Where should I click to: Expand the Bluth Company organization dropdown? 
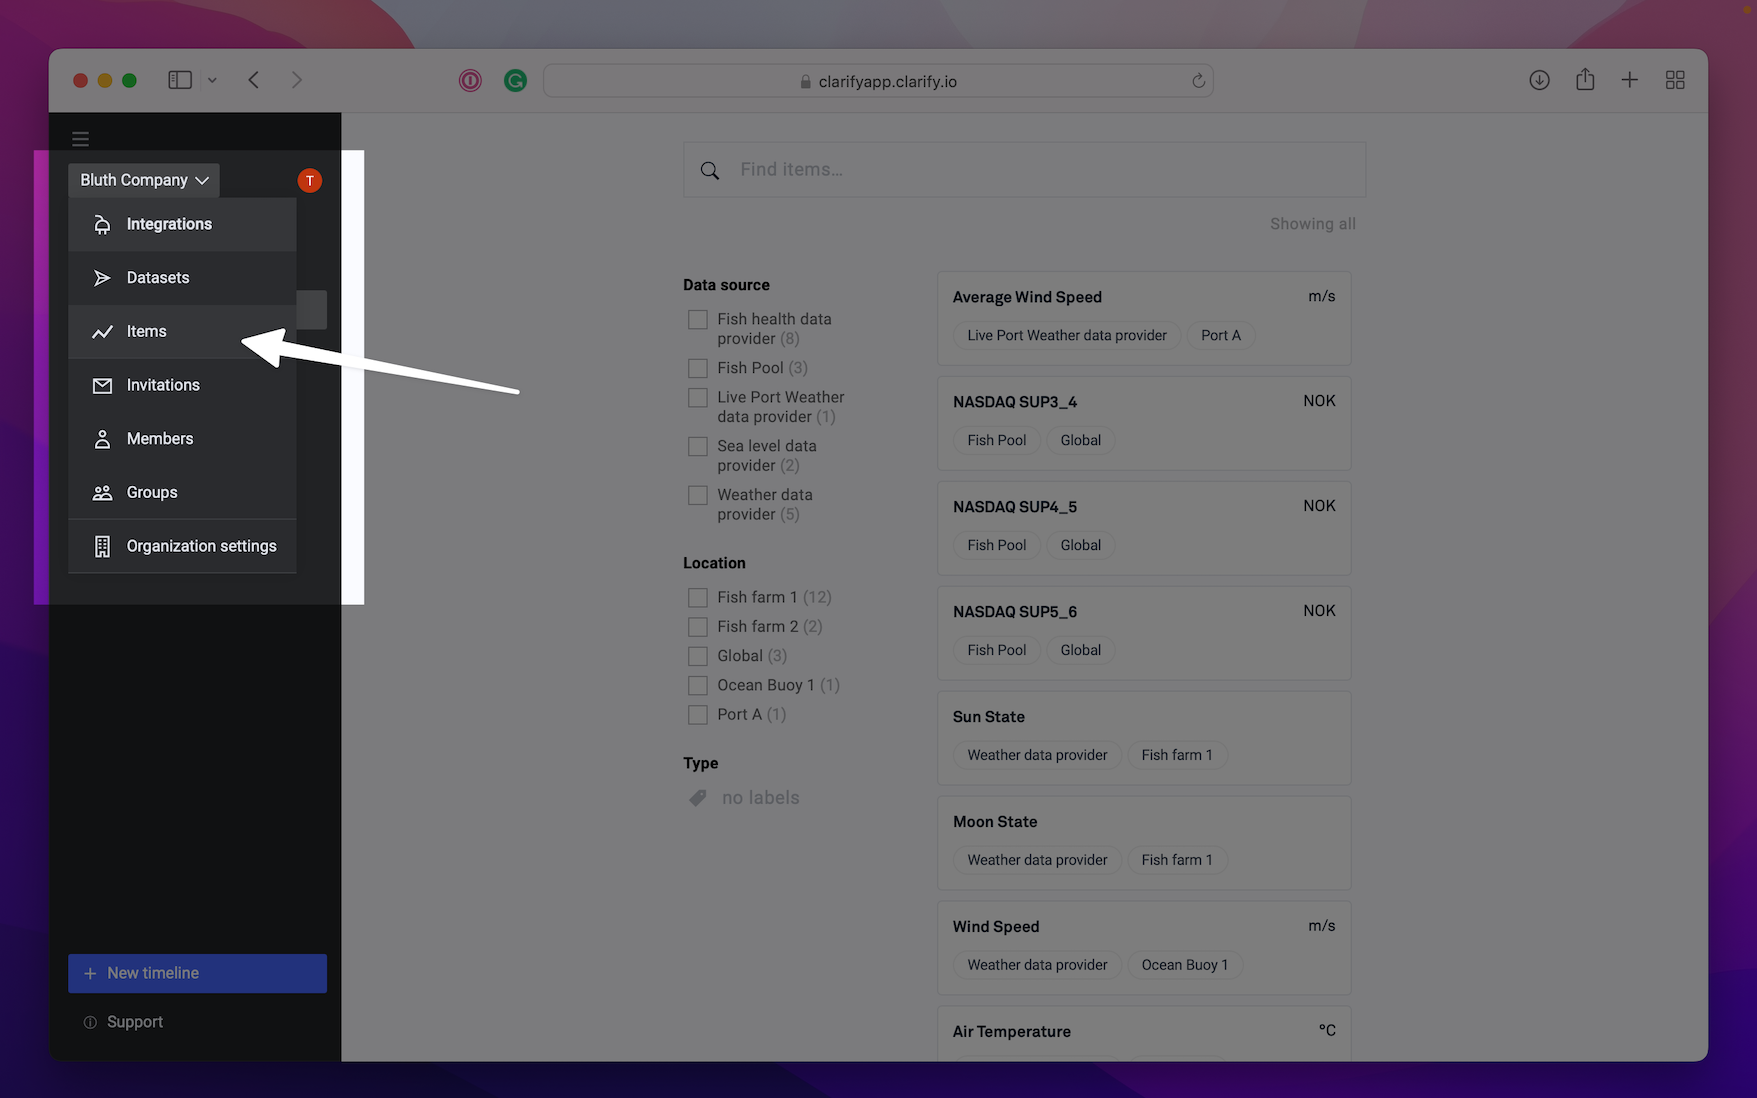pos(144,180)
